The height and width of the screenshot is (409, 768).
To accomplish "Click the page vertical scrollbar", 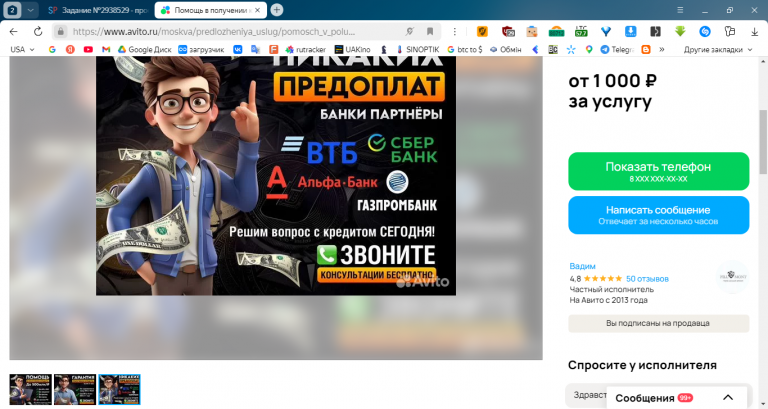I will point(763,142).
